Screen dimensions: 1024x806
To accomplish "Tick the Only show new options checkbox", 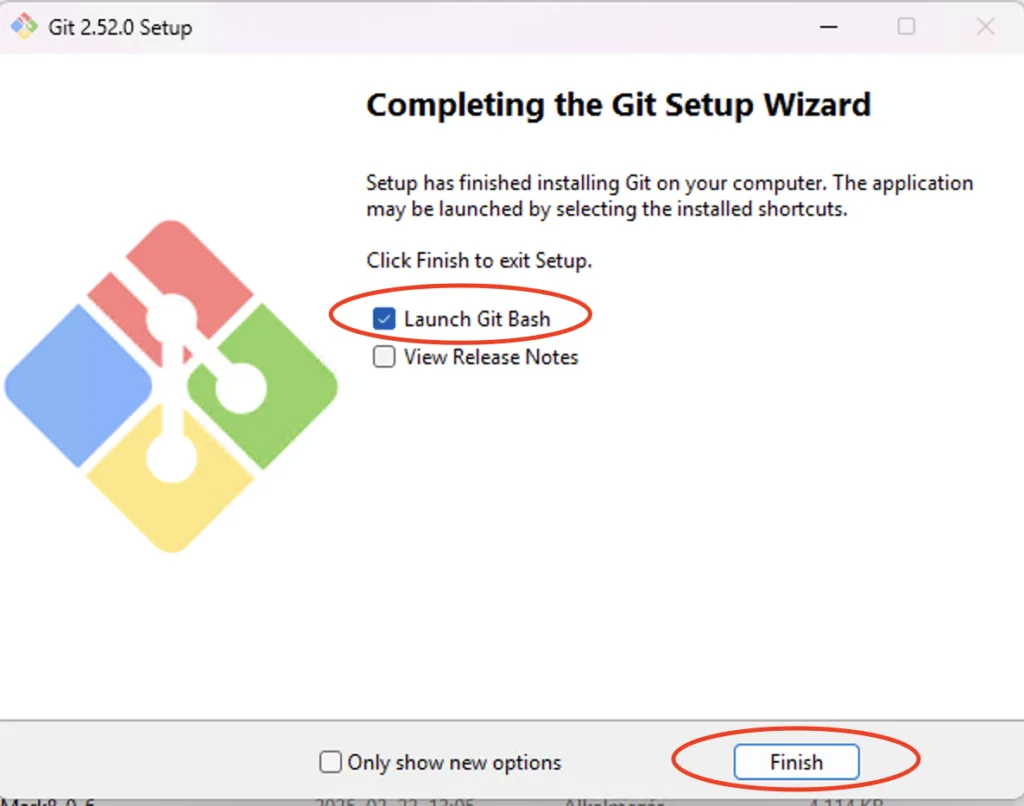I will pyautogui.click(x=330, y=762).
